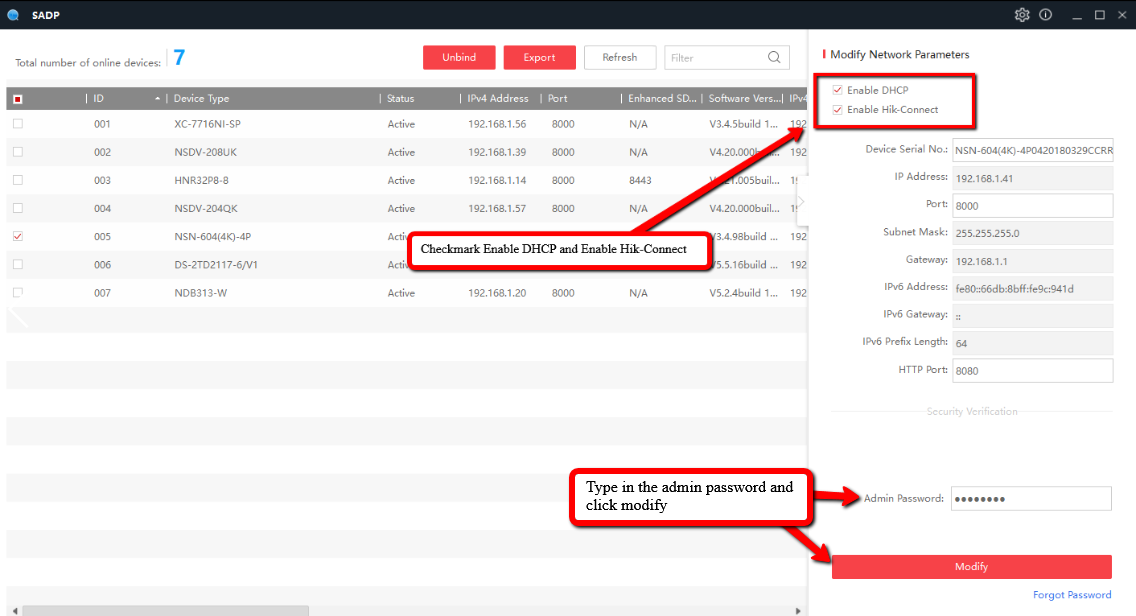This screenshot has width=1136, height=616.
Task: Click the SADP app logo icon
Action: [13, 14]
